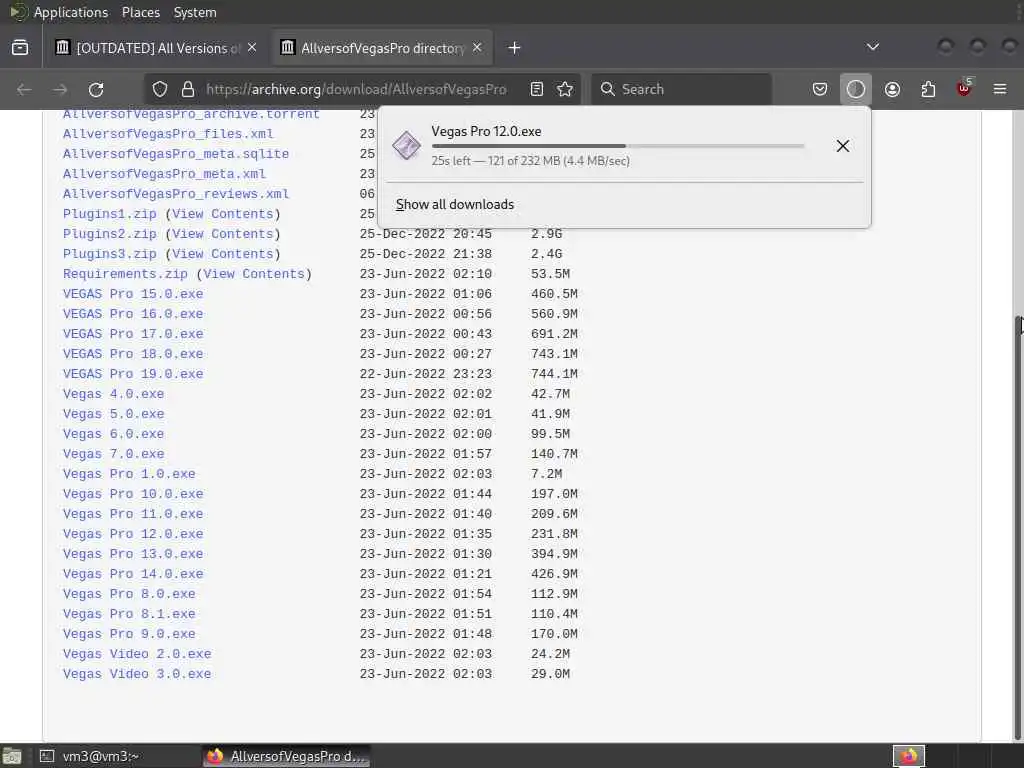The width and height of the screenshot is (1024, 768).
Task: Download Vegas Pro 1.0.exe
Action: (x=129, y=474)
